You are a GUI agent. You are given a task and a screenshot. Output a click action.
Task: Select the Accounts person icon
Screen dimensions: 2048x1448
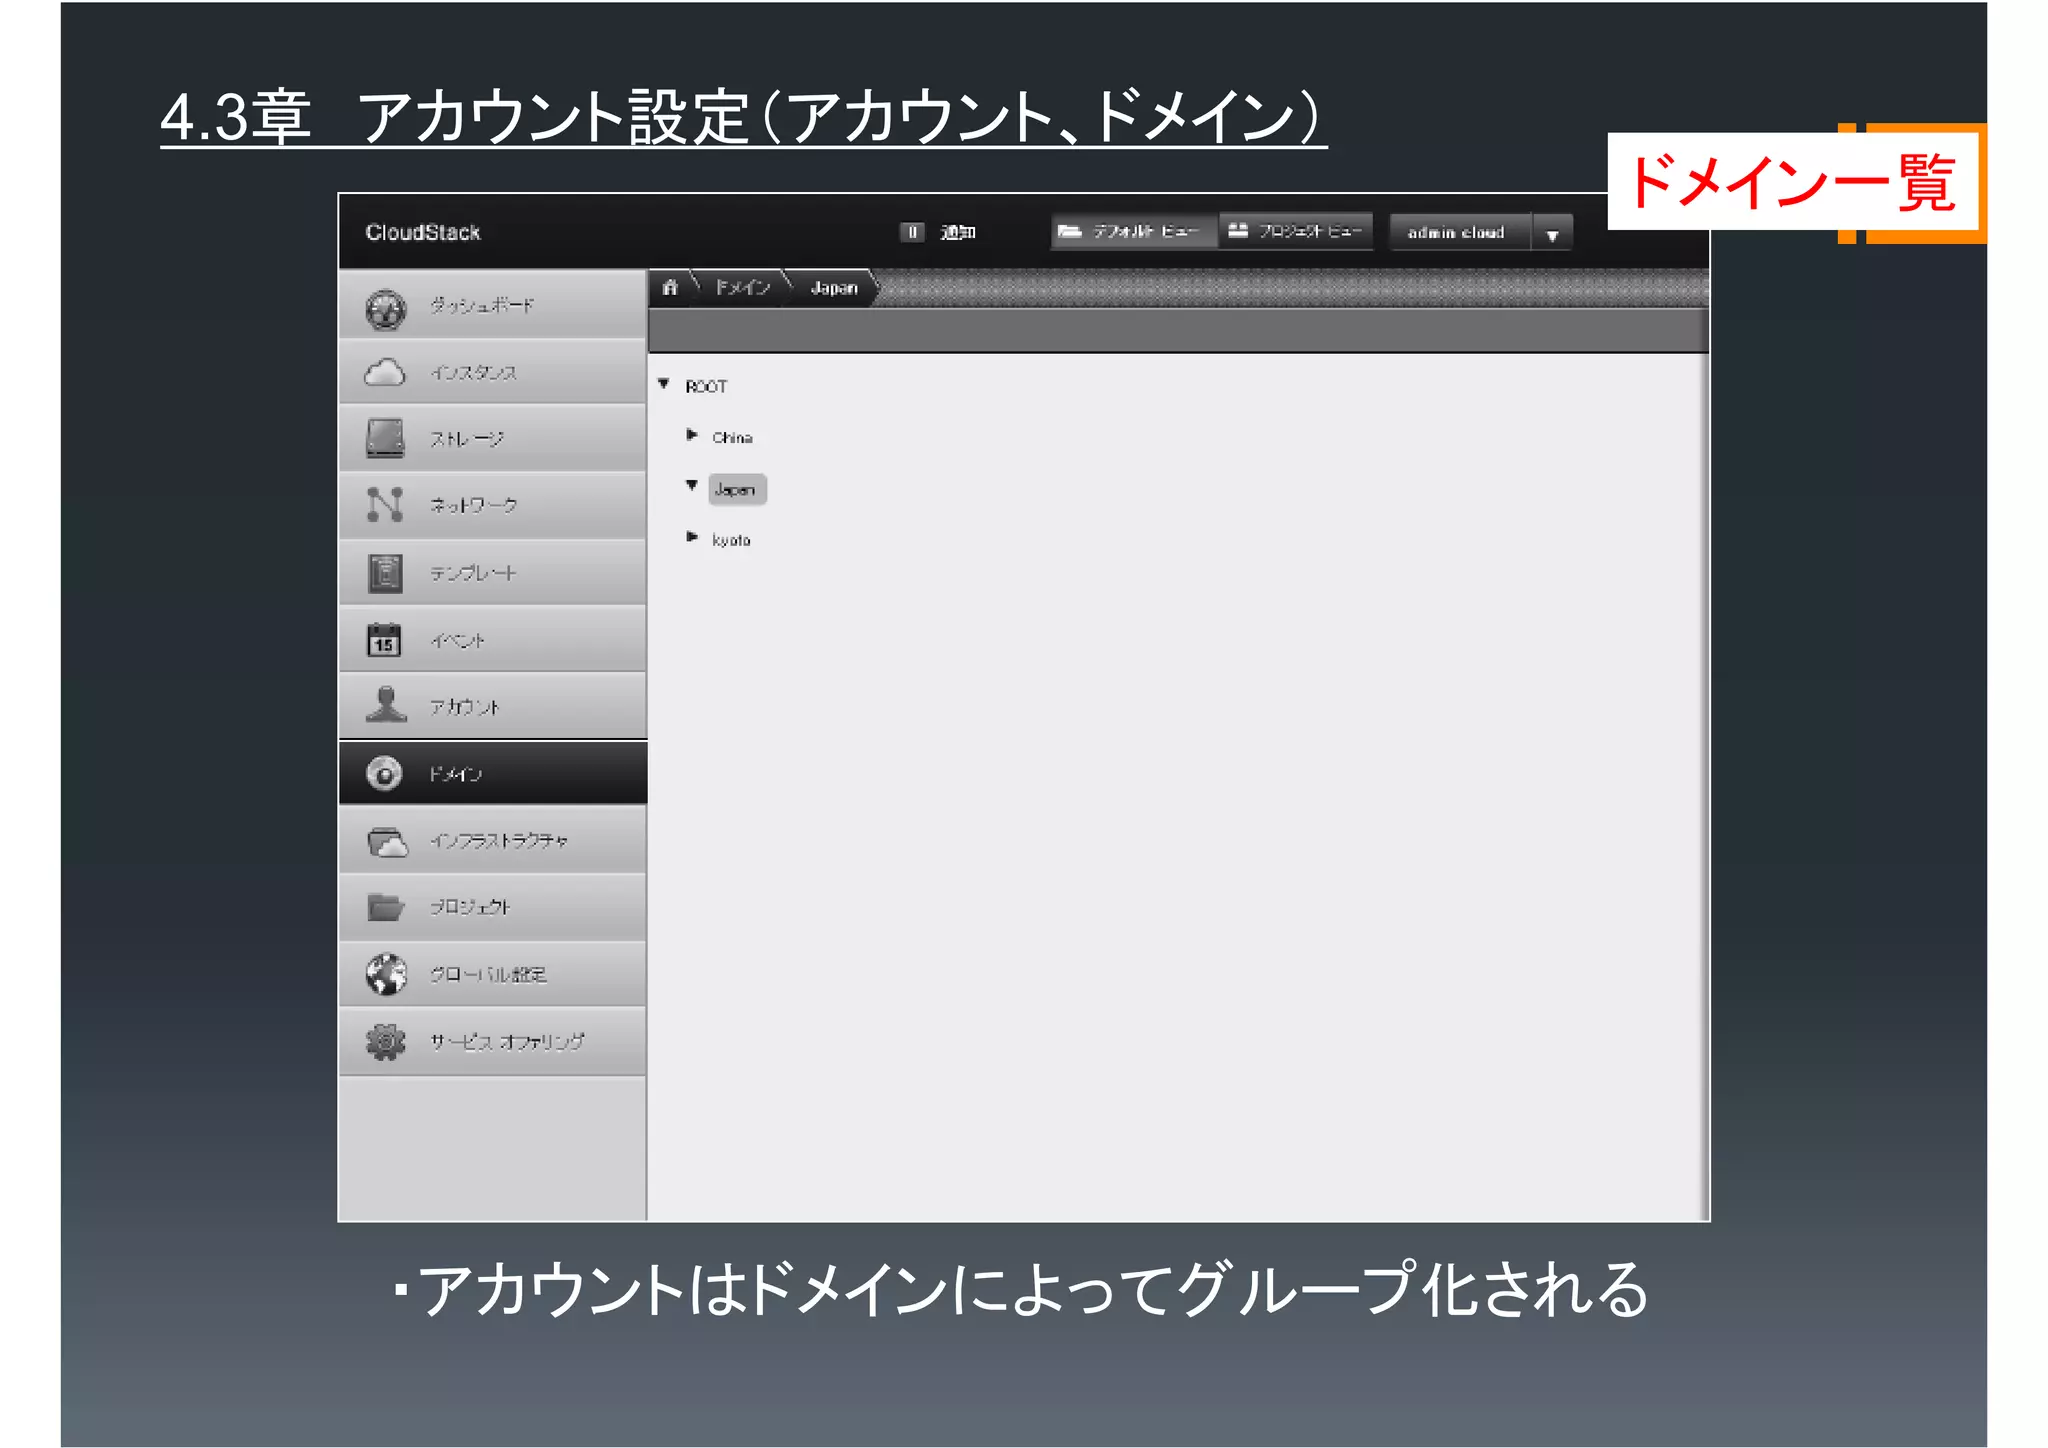click(x=385, y=705)
